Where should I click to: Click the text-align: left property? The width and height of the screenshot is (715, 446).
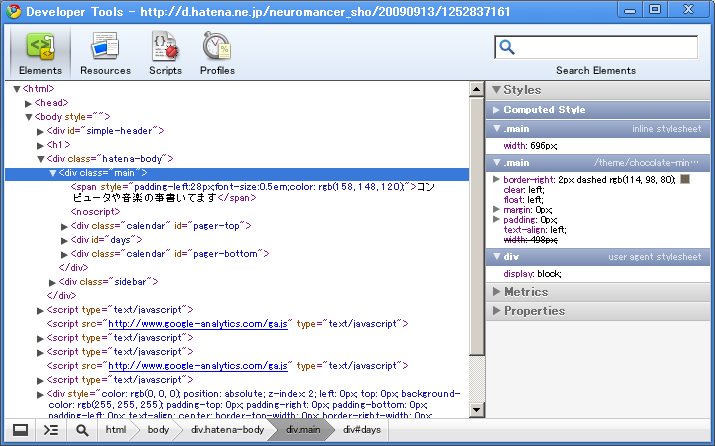[535, 230]
